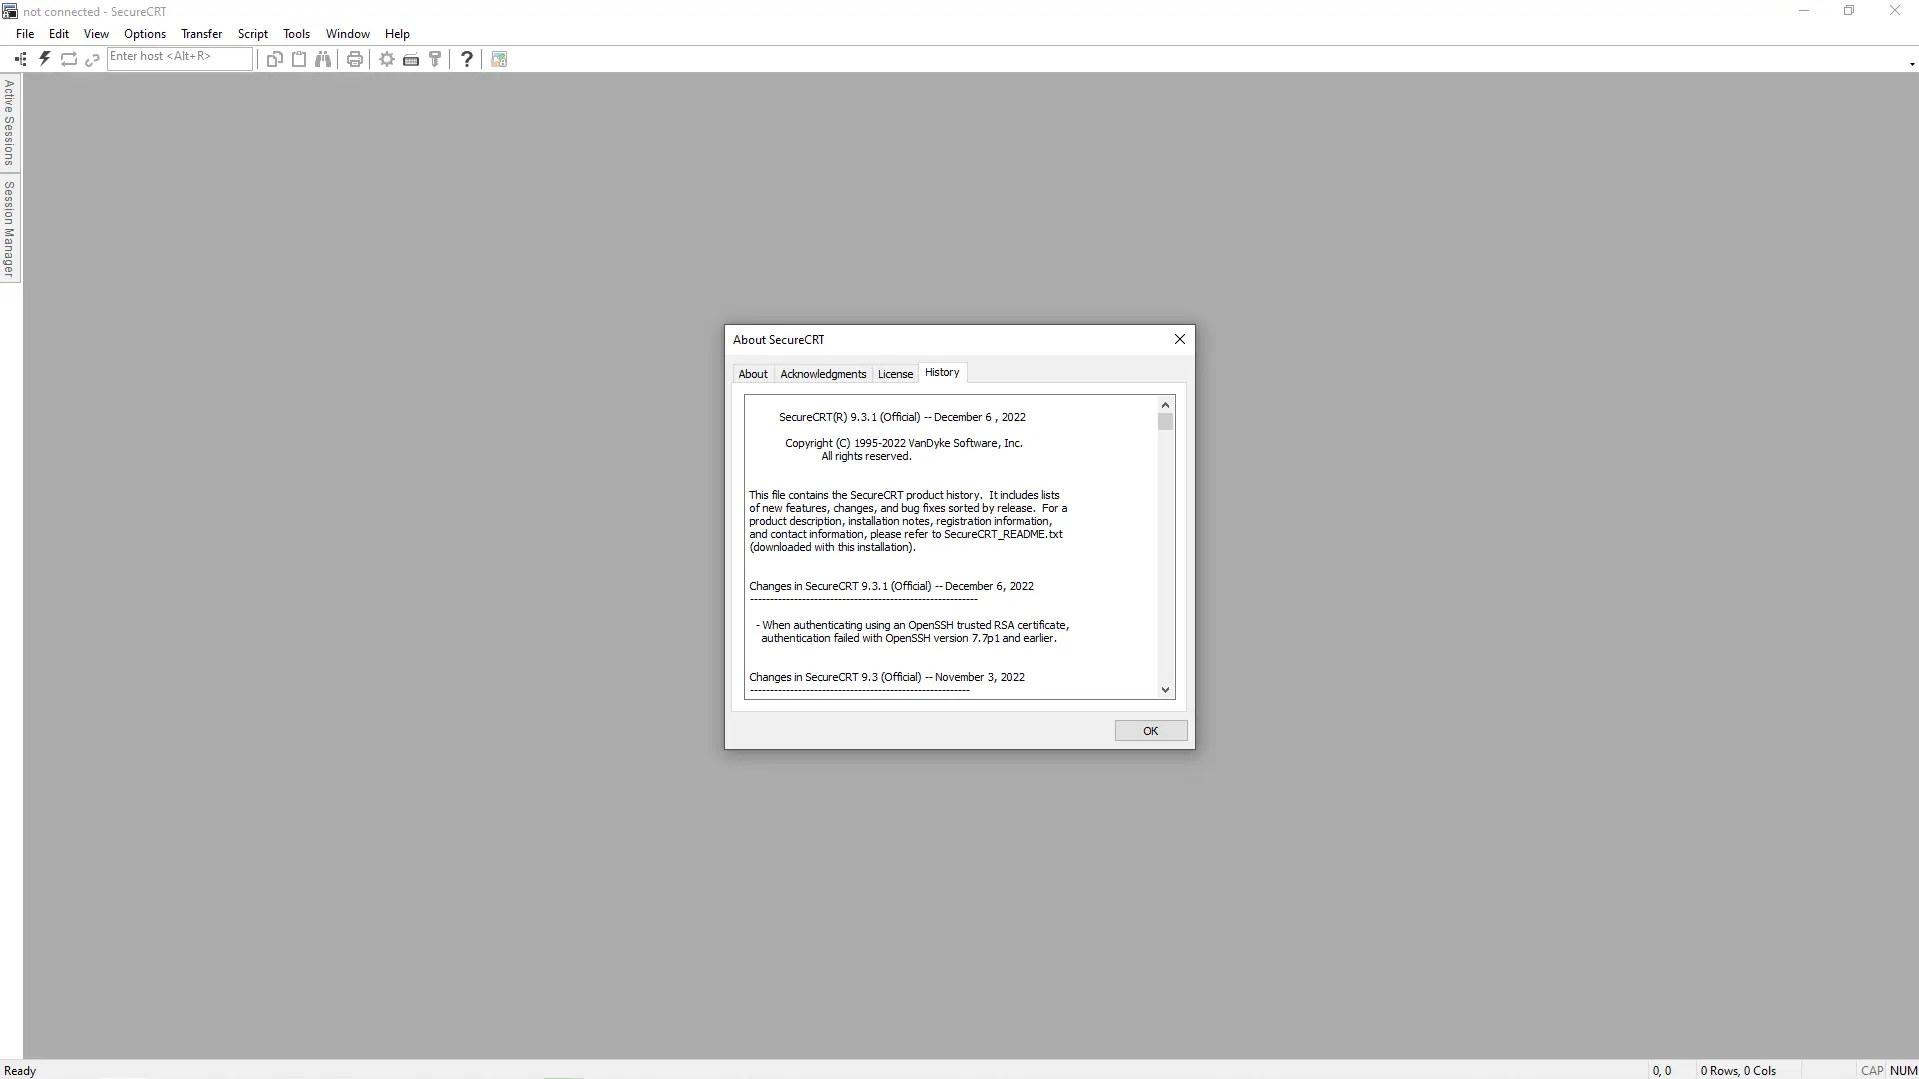Open the View menu
1919x1079 pixels.
point(96,34)
